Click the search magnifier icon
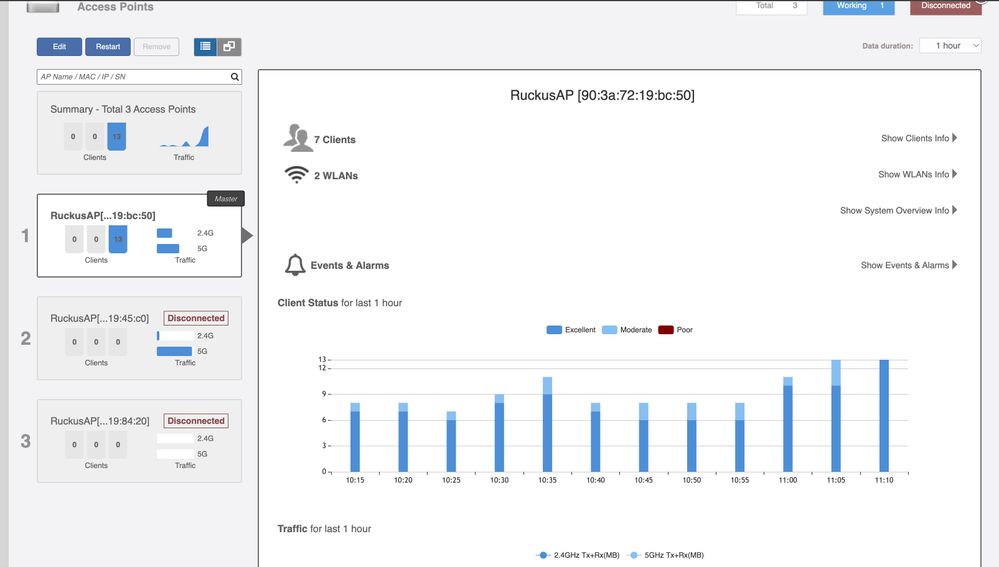Image resolution: width=999 pixels, height=567 pixels. [x=235, y=77]
